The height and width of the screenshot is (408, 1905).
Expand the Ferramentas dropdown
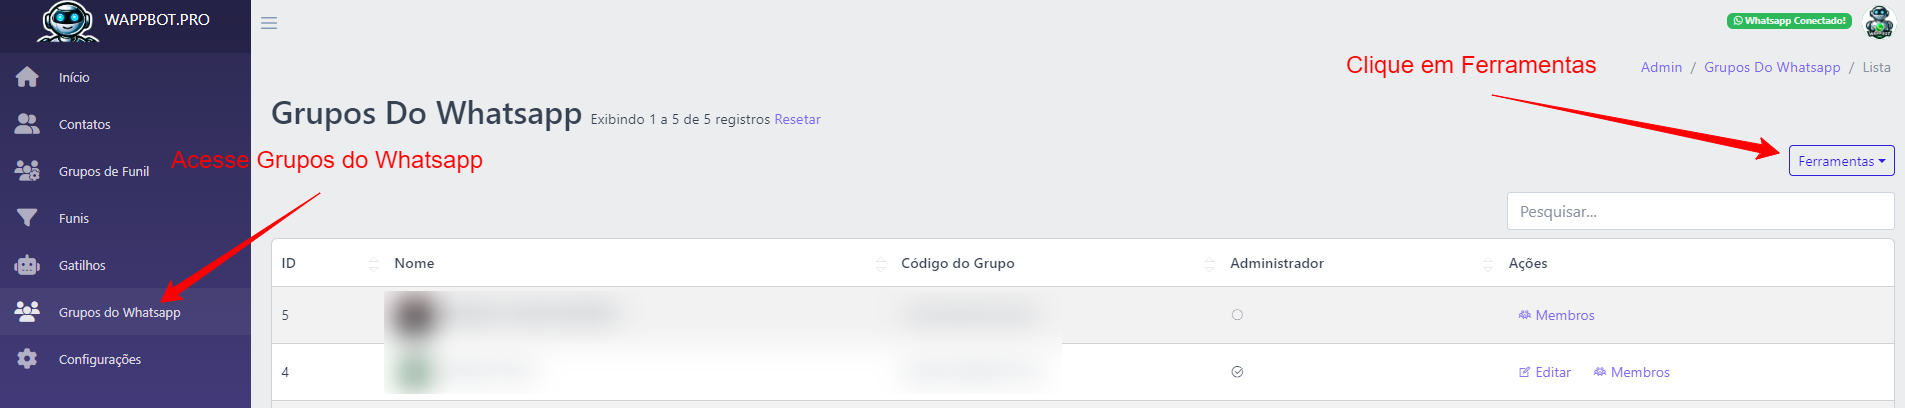point(1841,161)
